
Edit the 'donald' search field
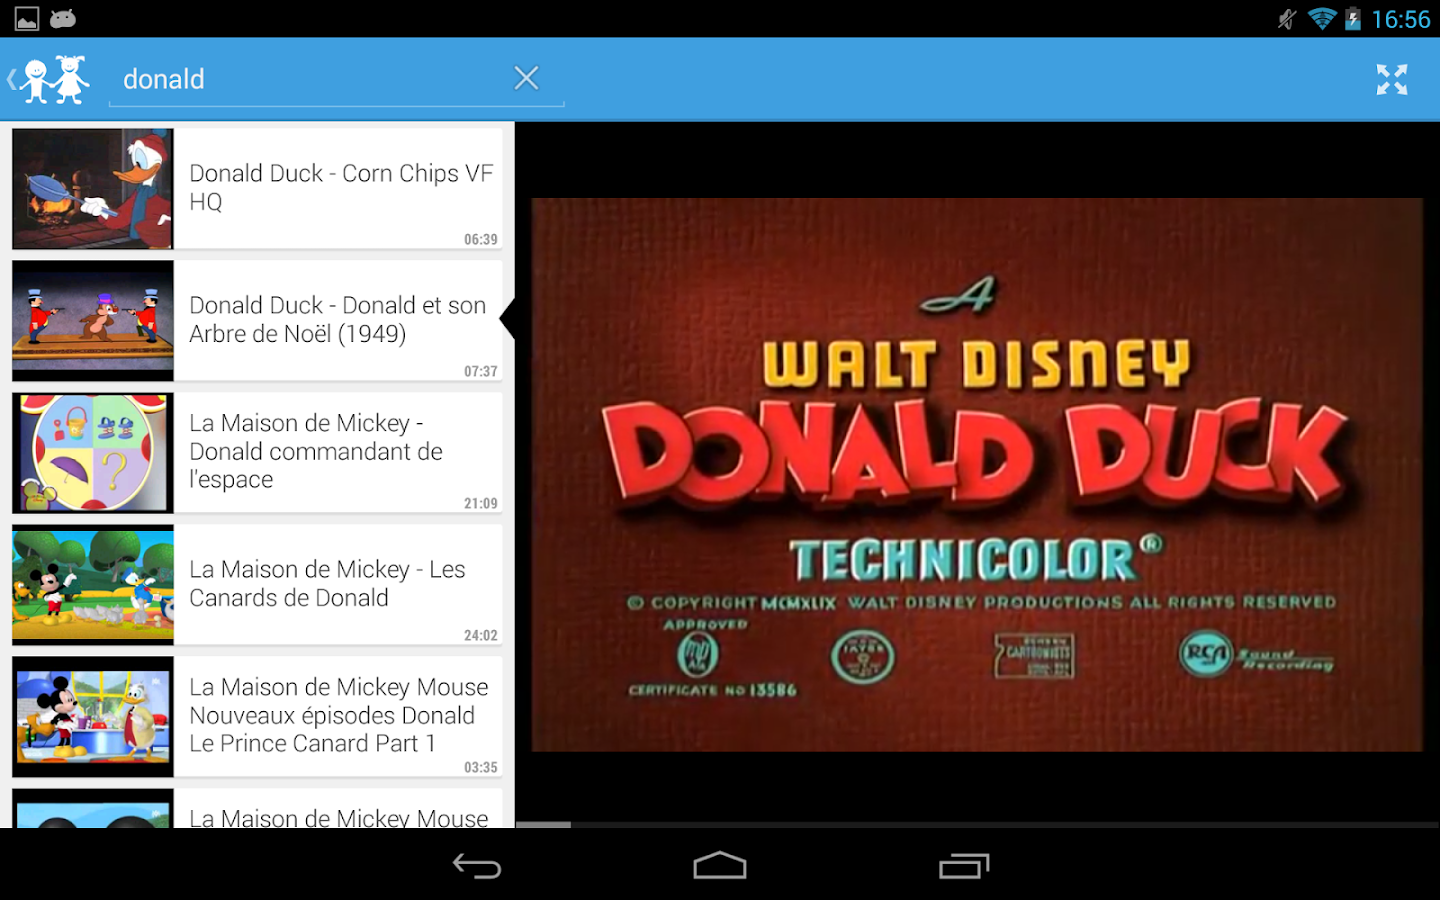point(336,79)
